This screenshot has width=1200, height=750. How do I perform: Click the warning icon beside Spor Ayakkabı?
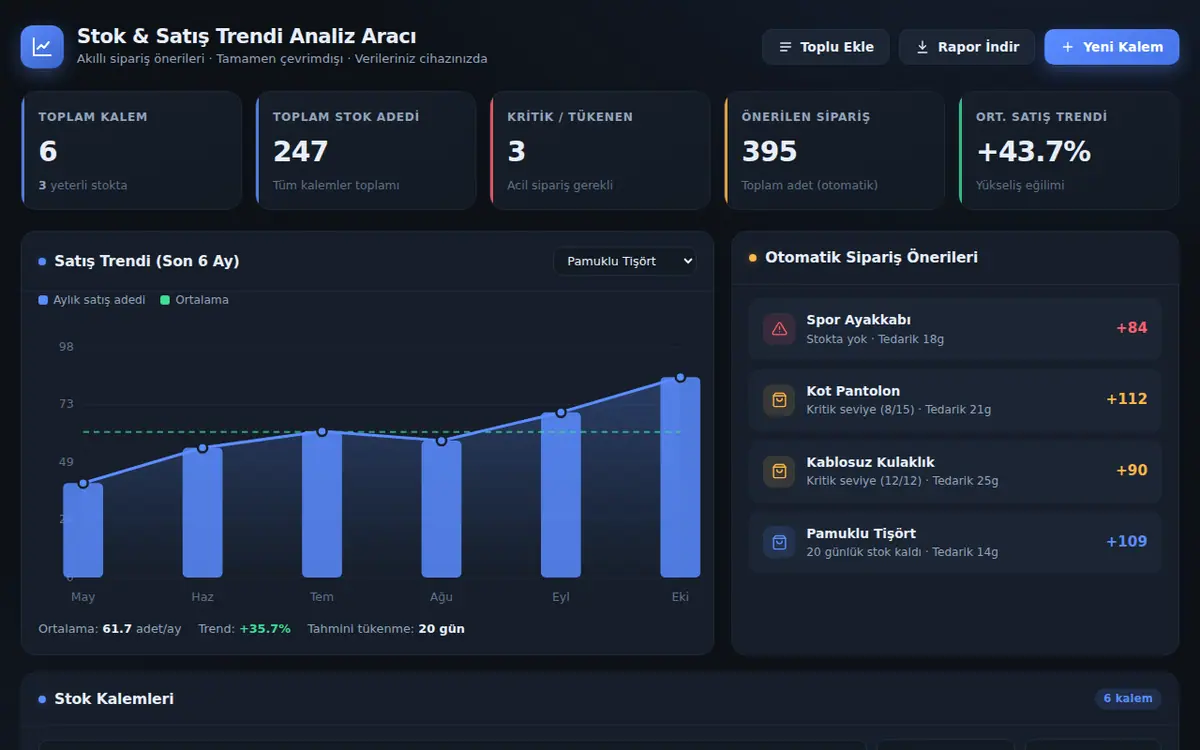tap(779, 329)
